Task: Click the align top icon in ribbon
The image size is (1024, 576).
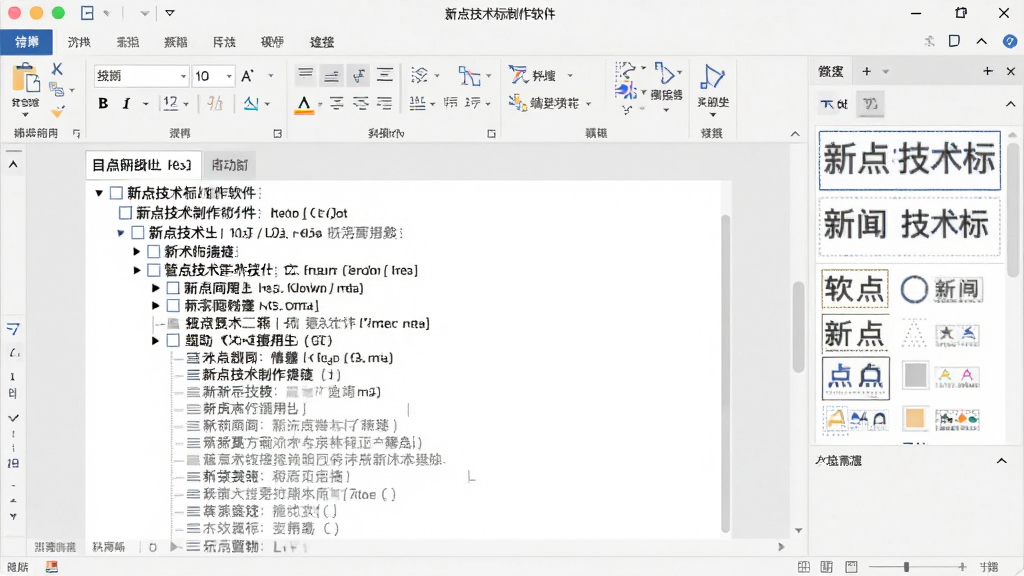Action: (305, 75)
